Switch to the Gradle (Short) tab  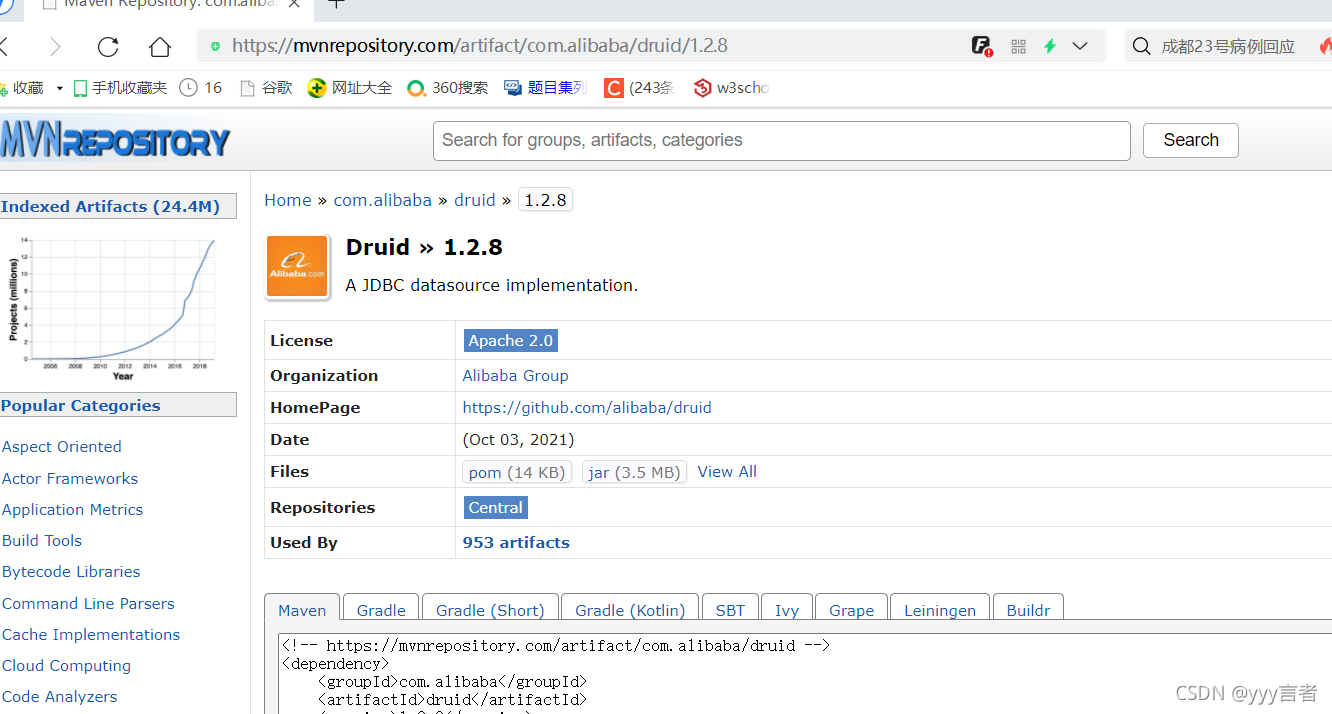tap(490, 610)
